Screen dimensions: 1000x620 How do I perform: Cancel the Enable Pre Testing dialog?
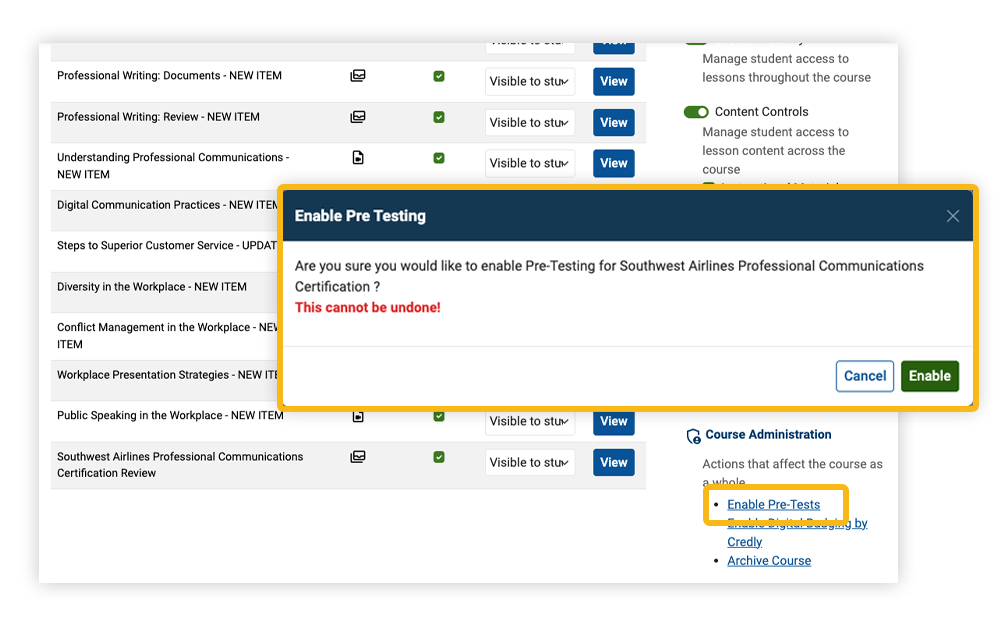pyautogui.click(x=864, y=376)
